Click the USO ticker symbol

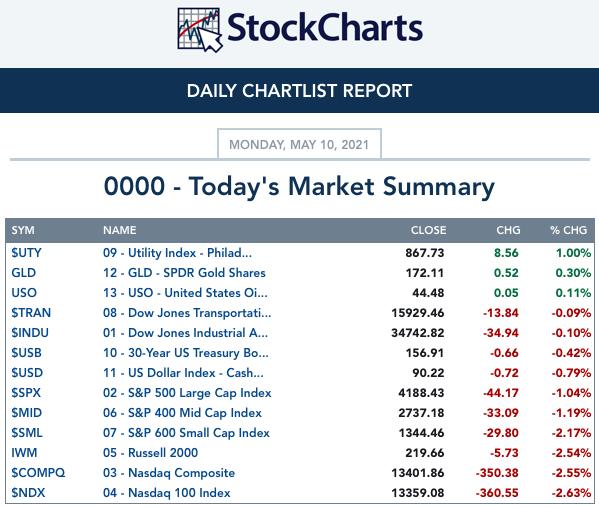pos(24,293)
